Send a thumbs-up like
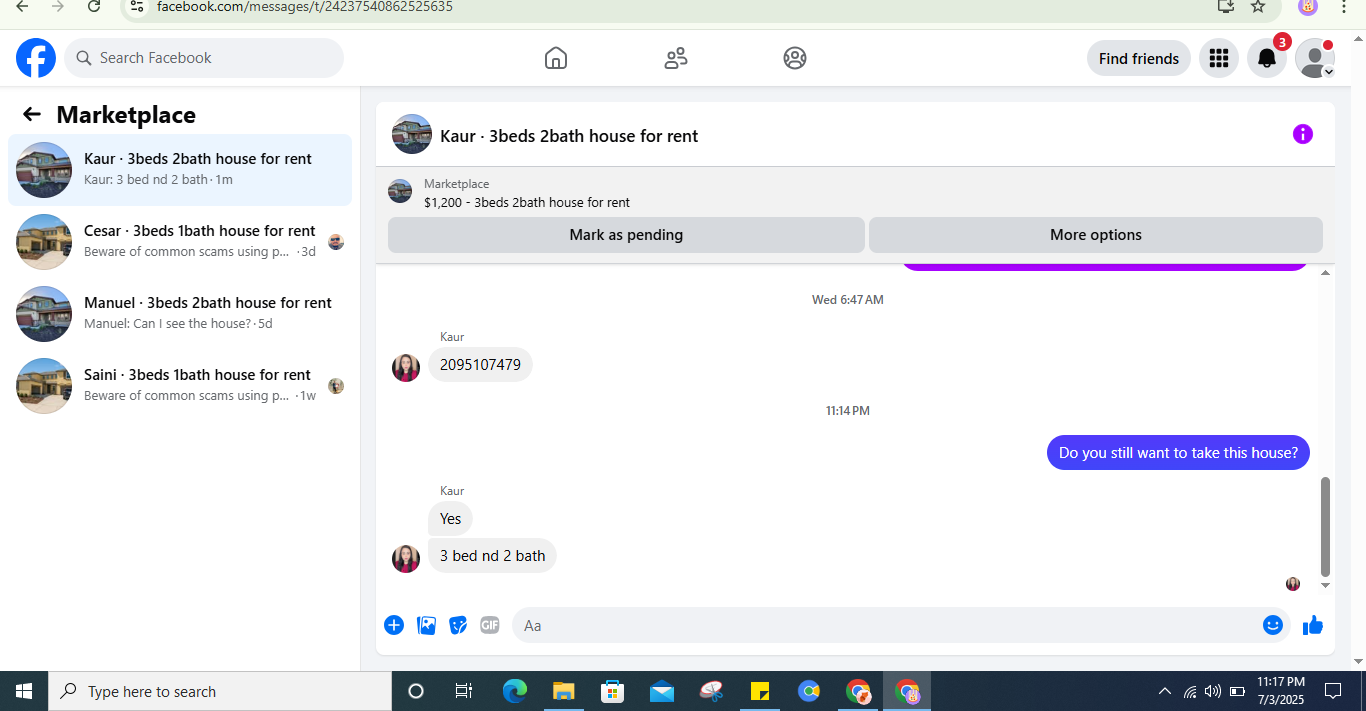The height and width of the screenshot is (711, 1366). 1313,625
